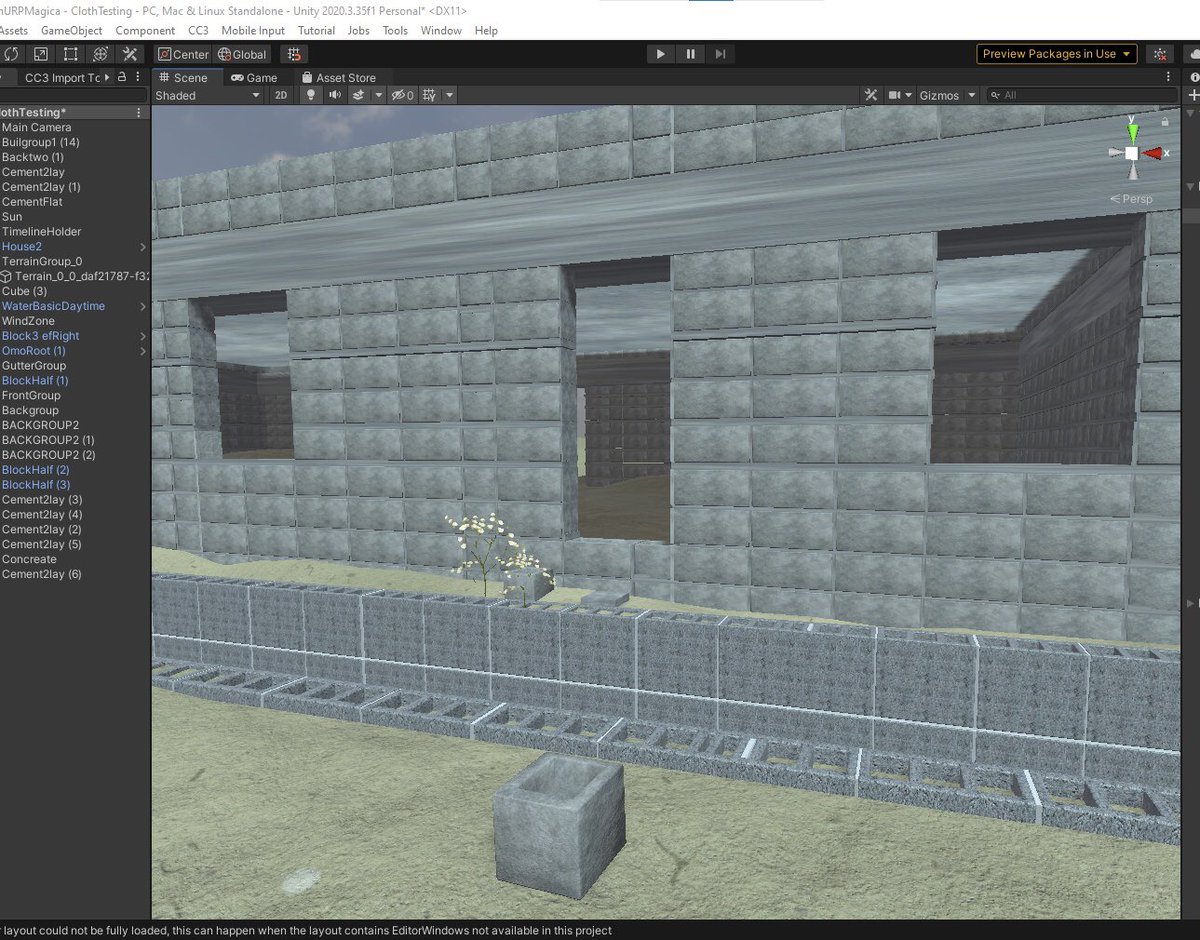Select the Scale tool in toolbar

[41, 54]
